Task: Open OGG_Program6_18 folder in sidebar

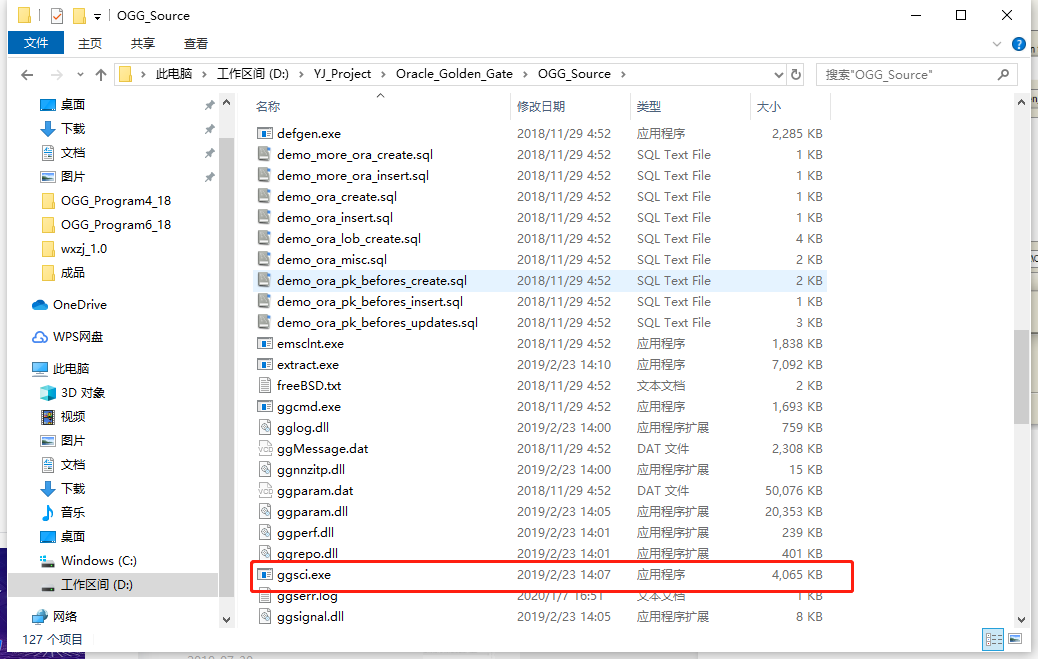Action: click(x=115, y=225)
